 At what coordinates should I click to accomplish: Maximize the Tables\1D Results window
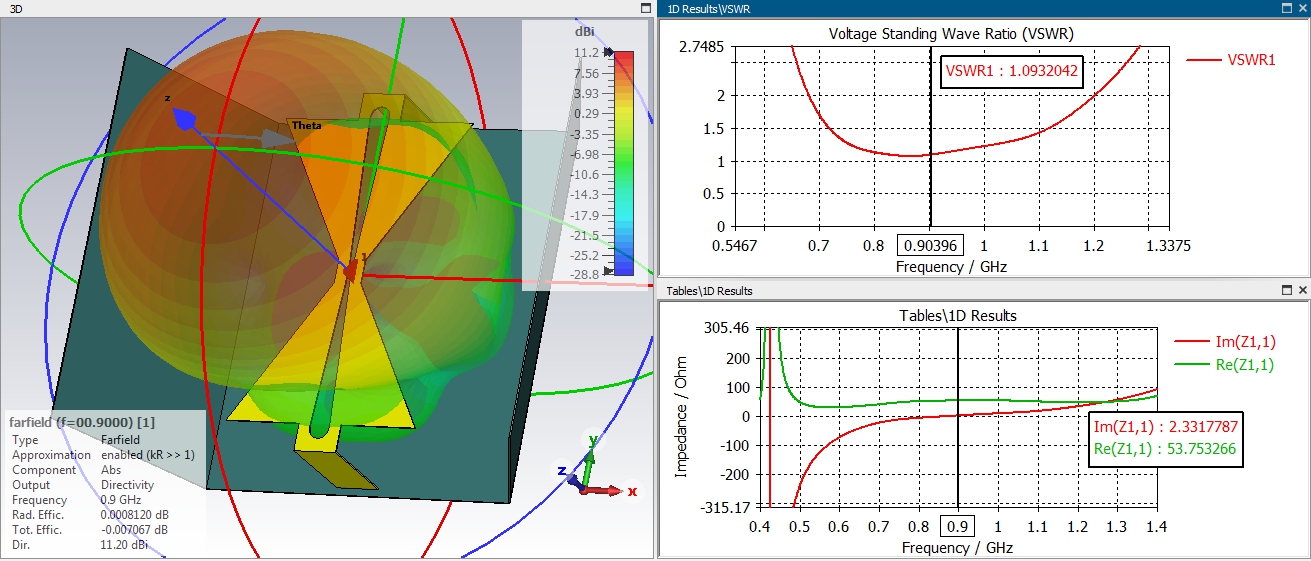point(1288,290)
